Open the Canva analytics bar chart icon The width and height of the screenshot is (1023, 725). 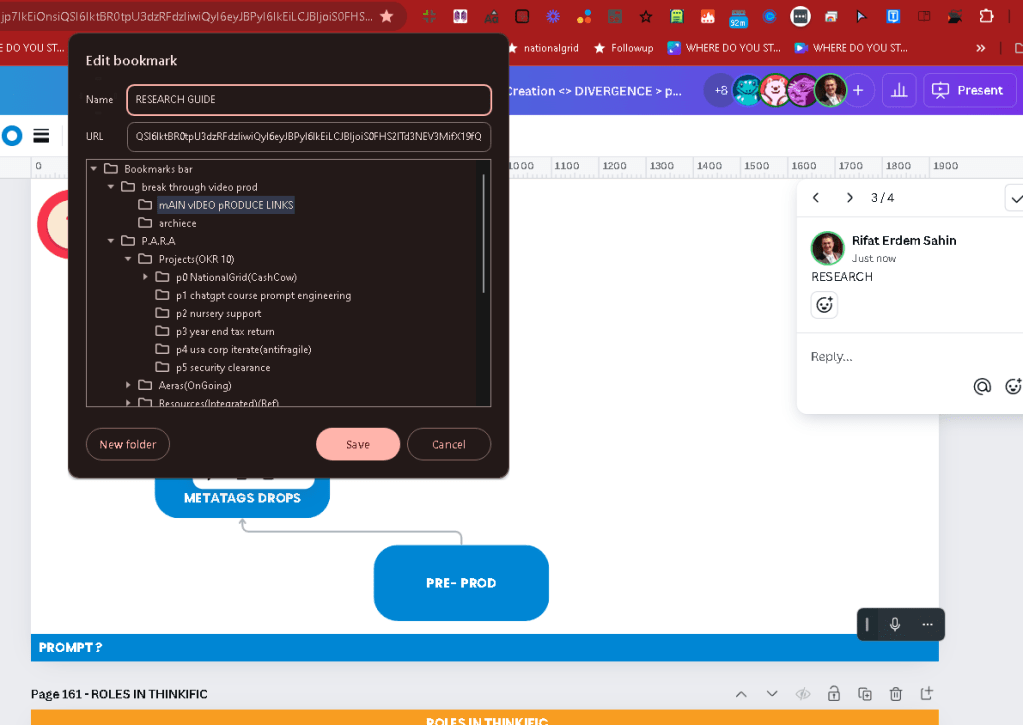tap(899, 90)
